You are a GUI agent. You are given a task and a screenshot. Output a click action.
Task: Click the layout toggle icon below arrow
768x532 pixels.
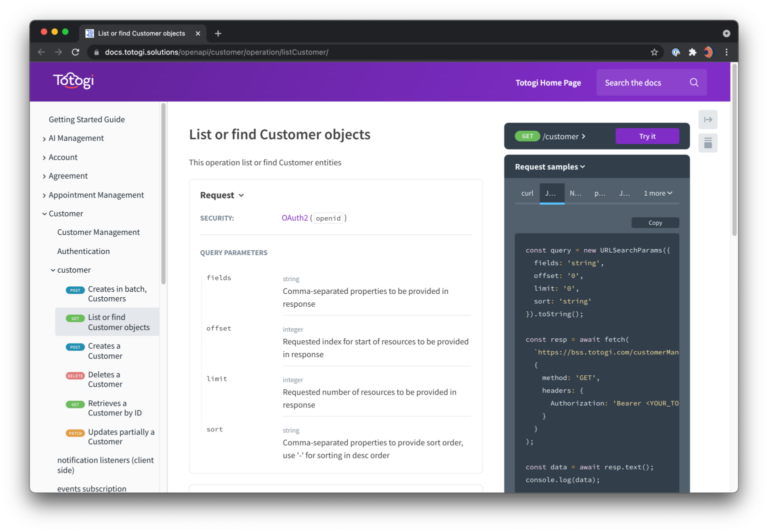point(708,143)
